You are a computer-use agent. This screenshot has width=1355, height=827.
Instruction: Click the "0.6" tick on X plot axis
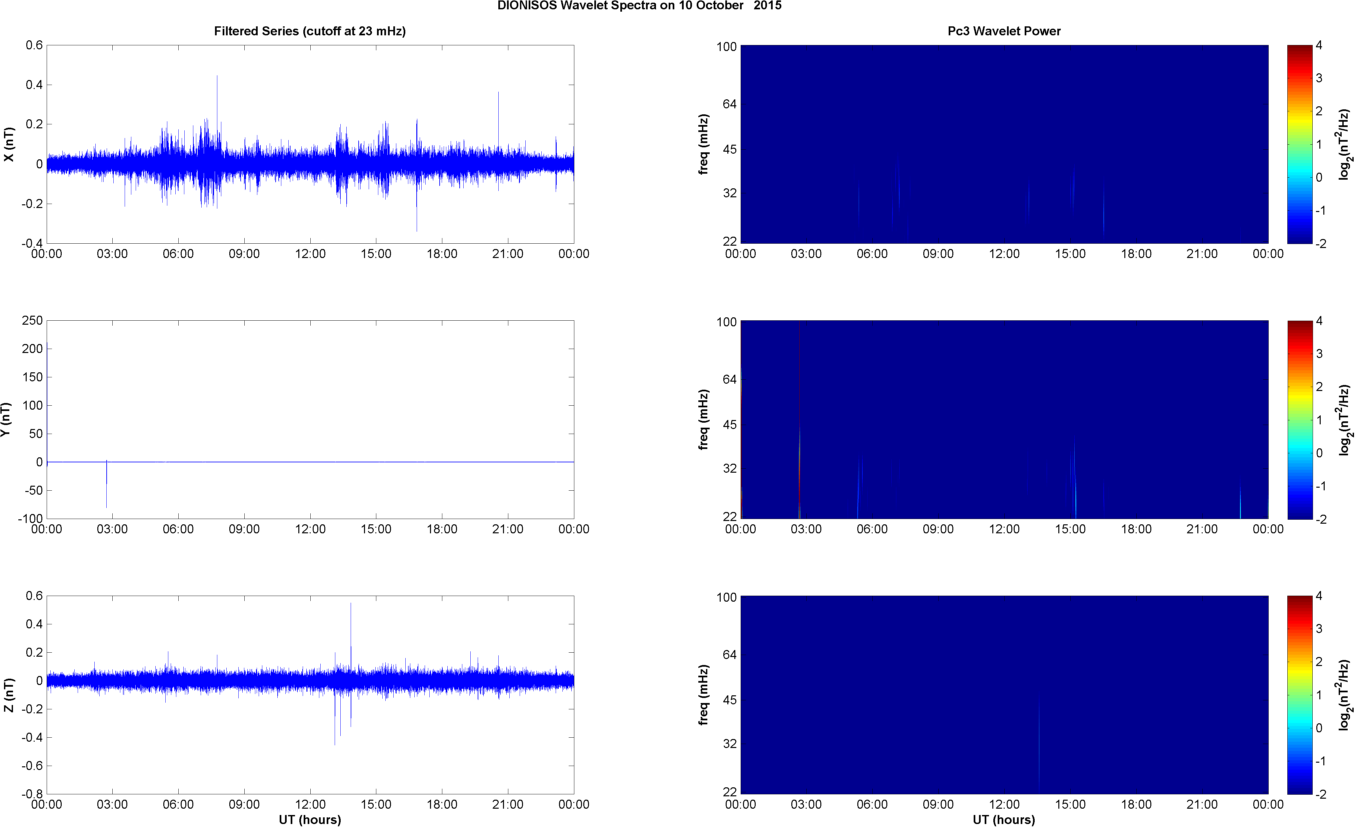point(33,45)
